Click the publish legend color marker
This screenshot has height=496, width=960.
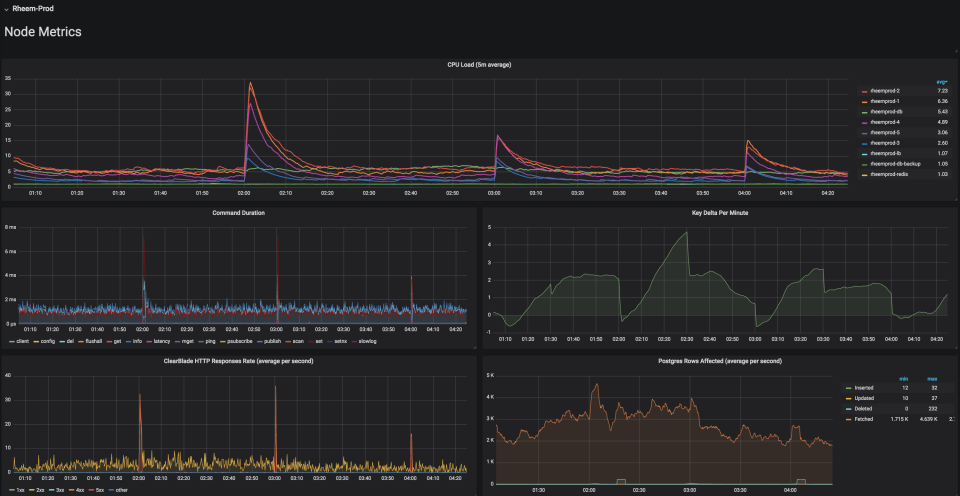pos(259,341)
